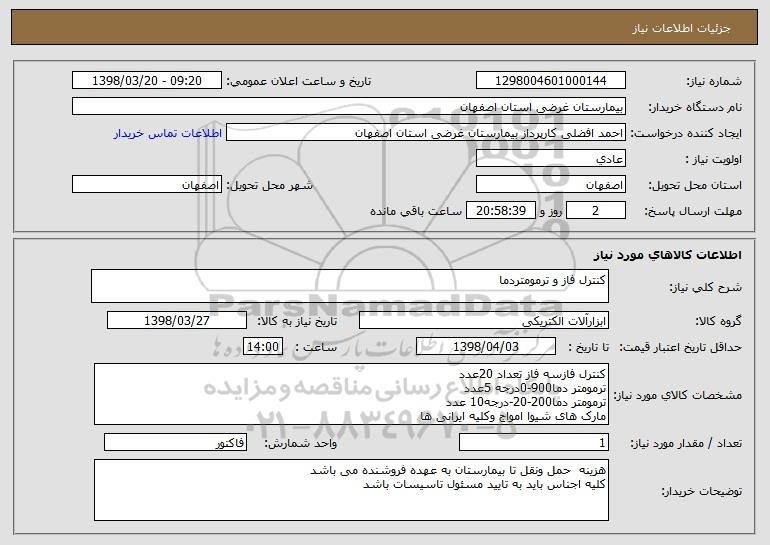Click the label استان محل تحویل
The height and width of the screenshot is (545, 770).
pos(695,185)
